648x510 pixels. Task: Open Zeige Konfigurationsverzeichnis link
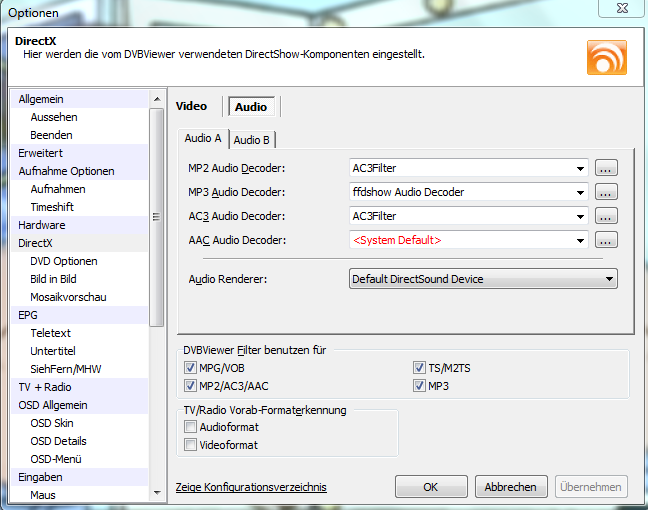[251, 487]
